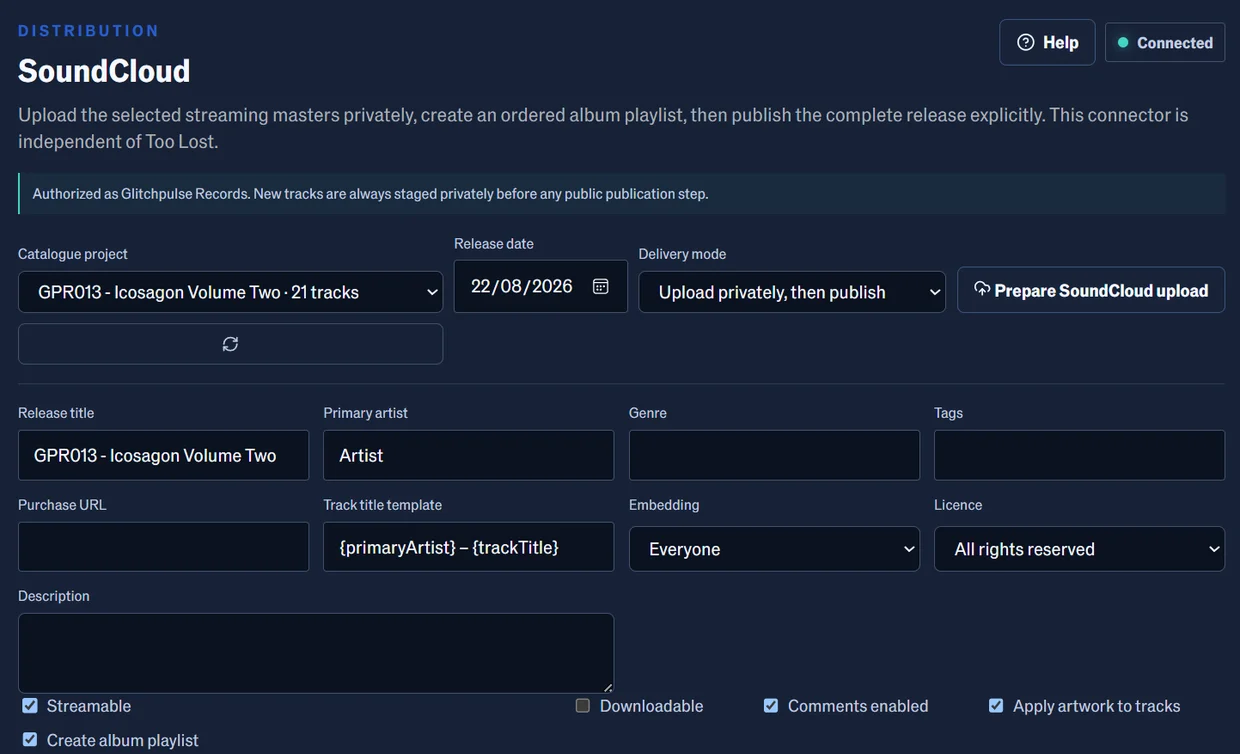Click the DISTRIBUTION breadcrumb text
Viewport: 1240px width, 754px height.
(89, 31)
